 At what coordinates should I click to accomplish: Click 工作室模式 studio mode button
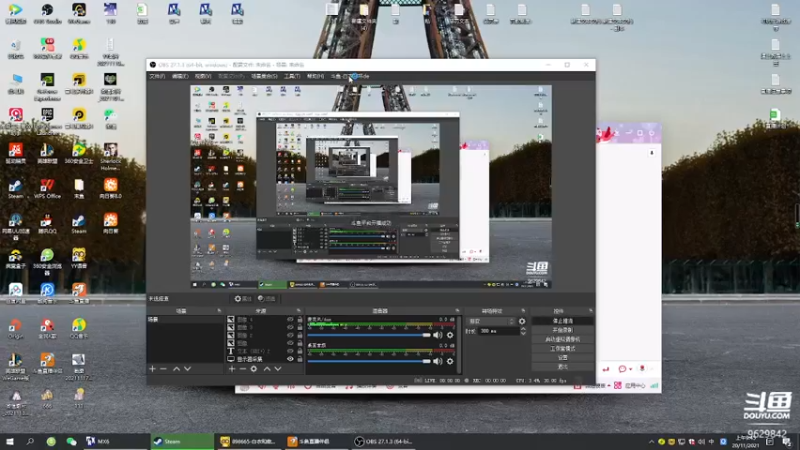point(562,348)
